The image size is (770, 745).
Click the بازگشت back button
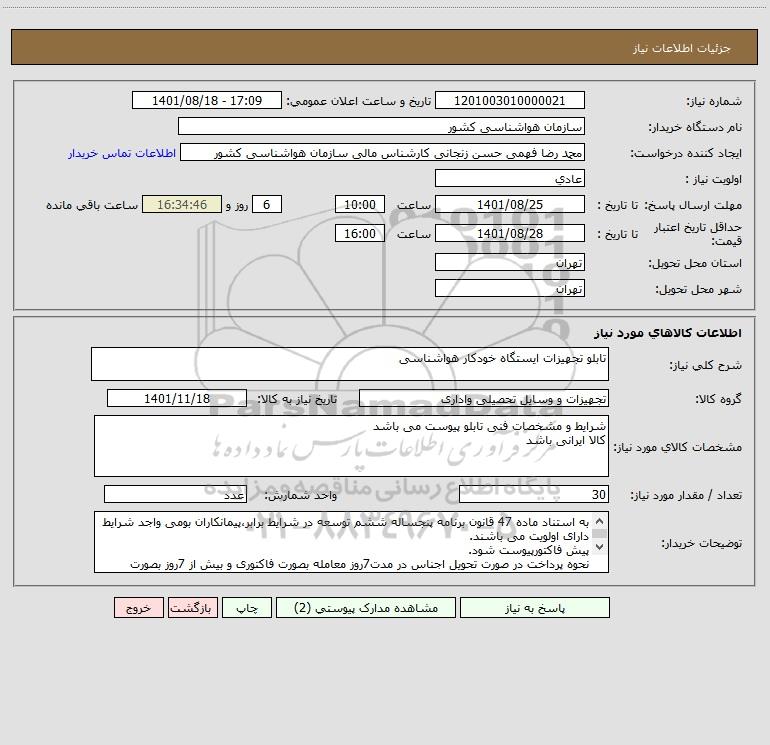coord(192,607)
